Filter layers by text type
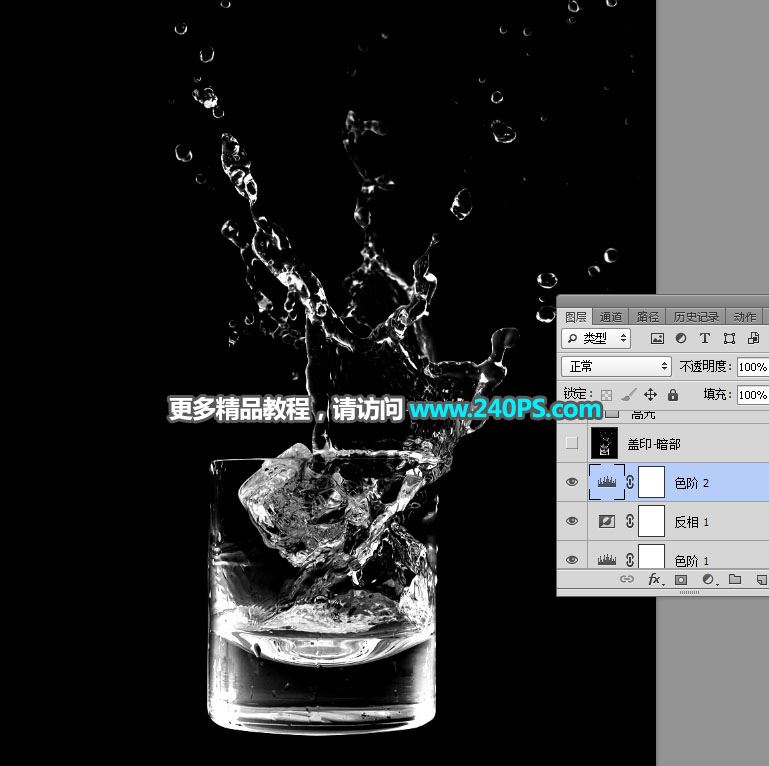The height and width of the screenshot is (766, 769). (x=705, y=339)
